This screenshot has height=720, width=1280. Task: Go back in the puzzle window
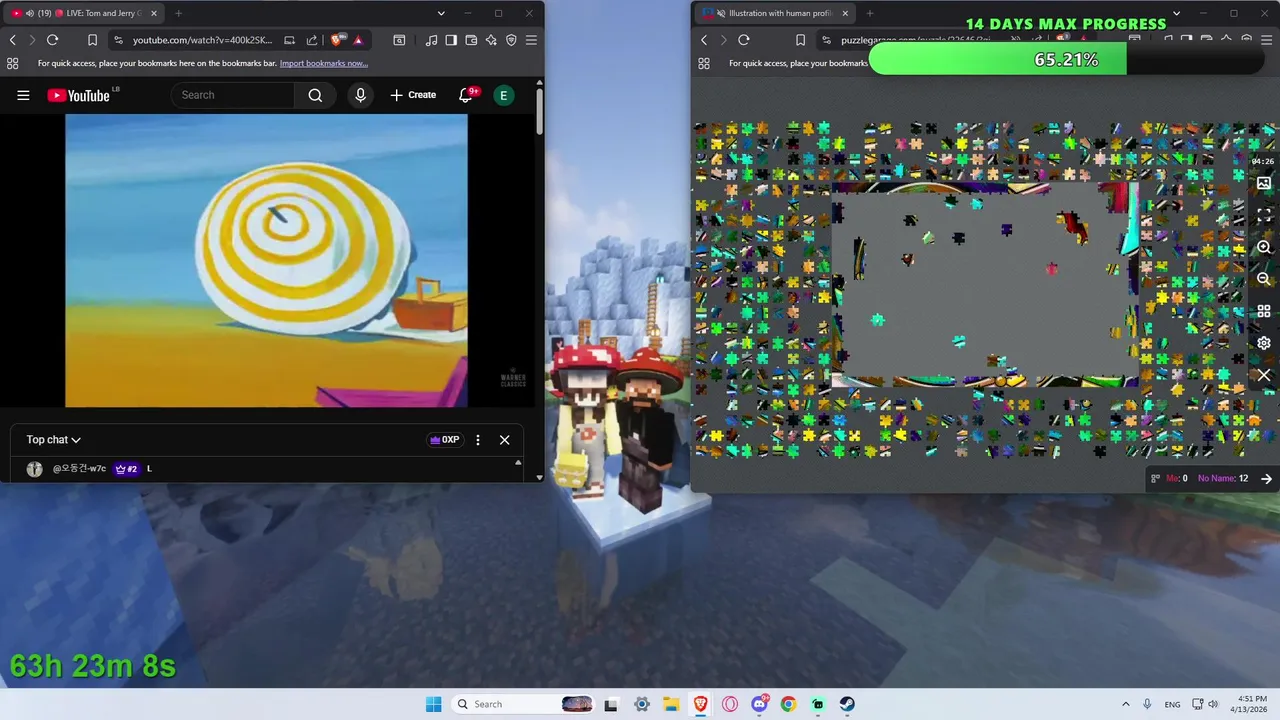[704, 40]
